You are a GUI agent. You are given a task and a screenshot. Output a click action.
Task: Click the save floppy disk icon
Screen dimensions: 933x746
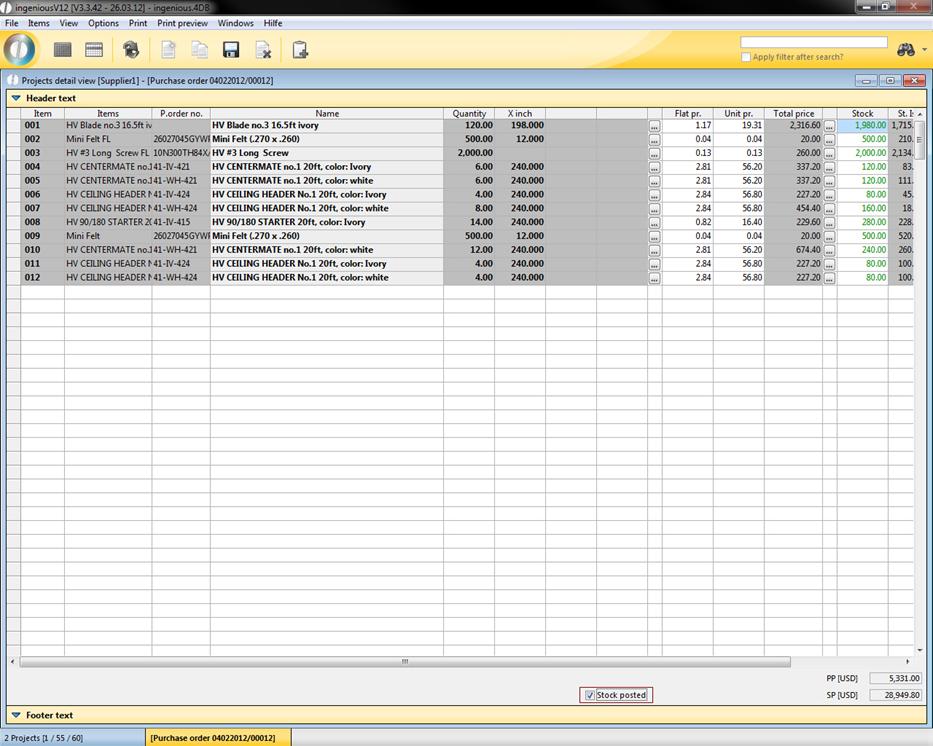click(x=231, y=50)
